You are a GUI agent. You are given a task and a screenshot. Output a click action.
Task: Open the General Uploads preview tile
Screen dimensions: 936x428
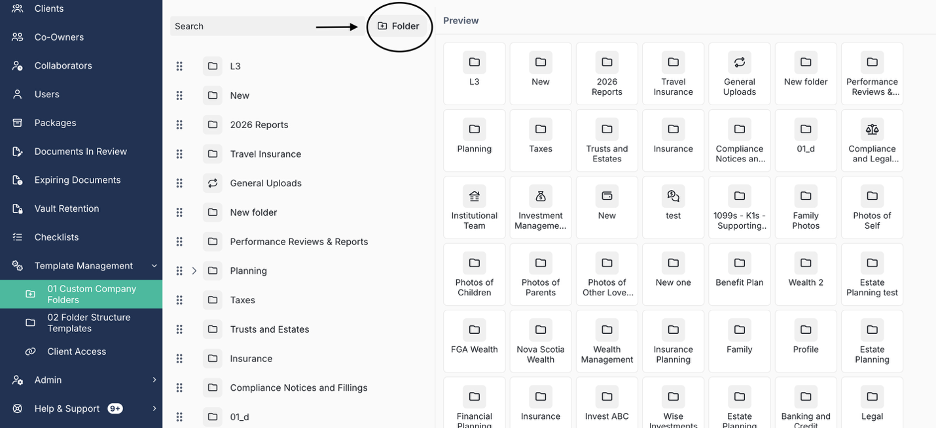point(740,73)
